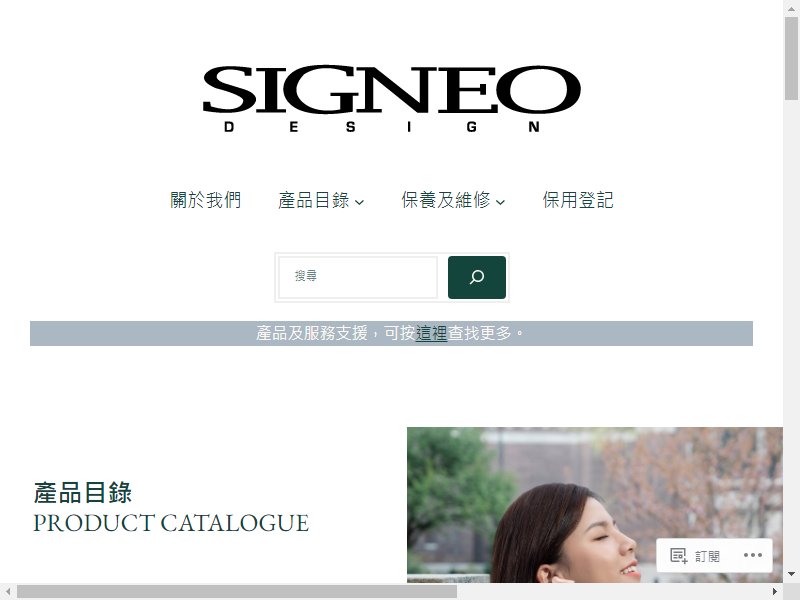Open the three-dots more options menu
The width and height of the screenshot is (800, 600).
point(753,555)
